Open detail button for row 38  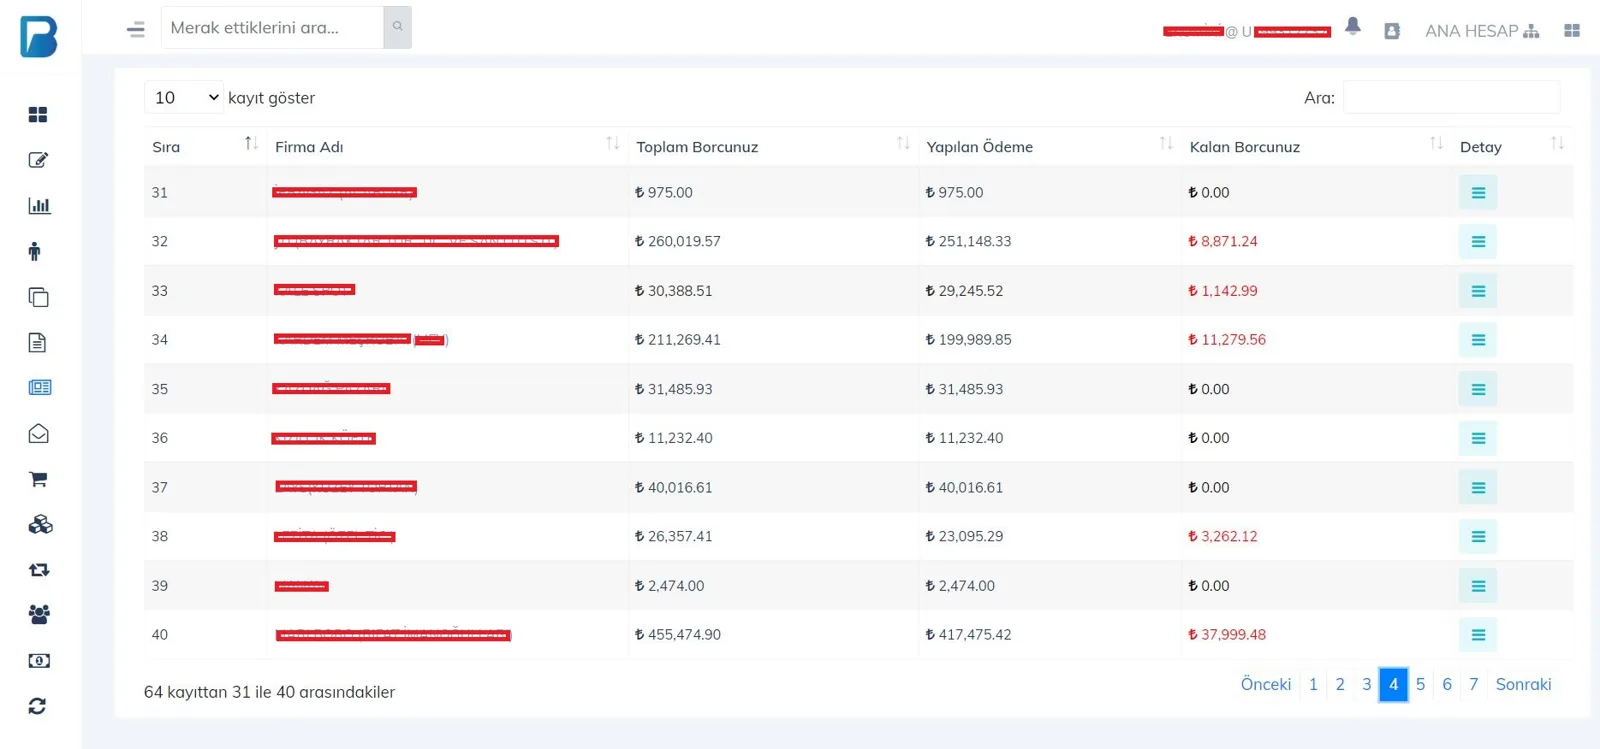tap(1478, 537)
